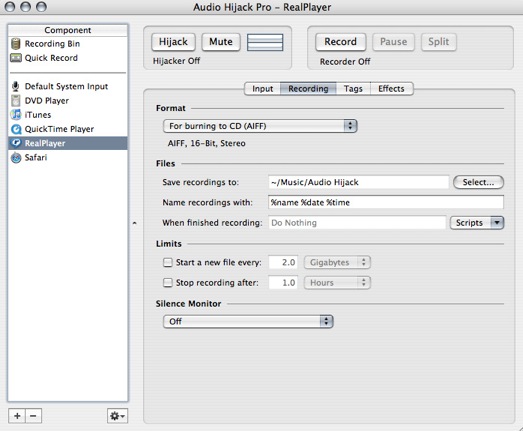The image size is (523, 431).
Task: Click Select... to choose save folder
Action: click(x=478, y=182)
